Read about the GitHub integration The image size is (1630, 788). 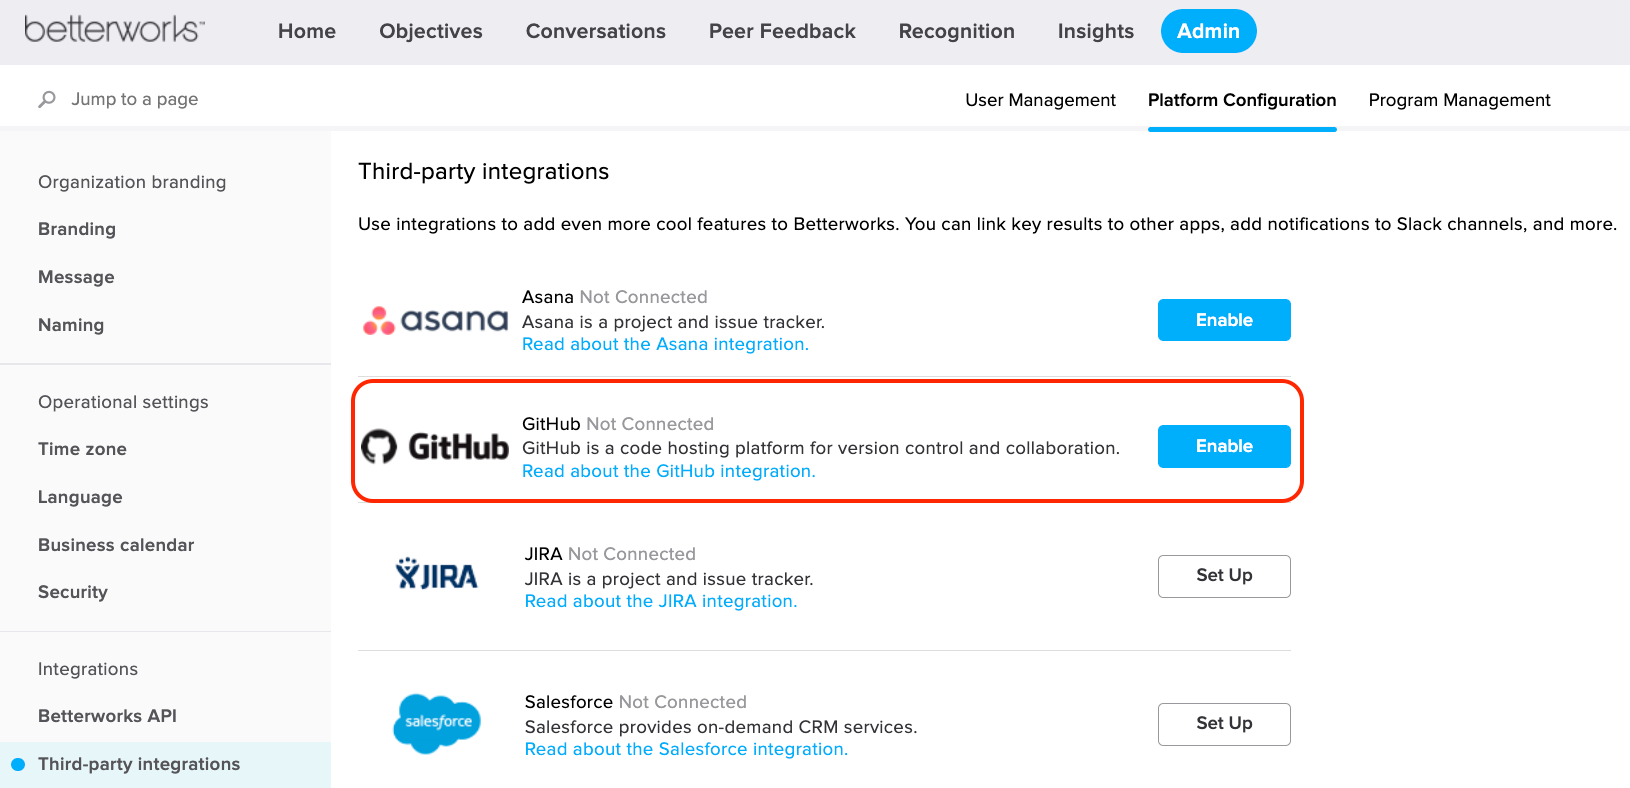(x=669, y=471)
